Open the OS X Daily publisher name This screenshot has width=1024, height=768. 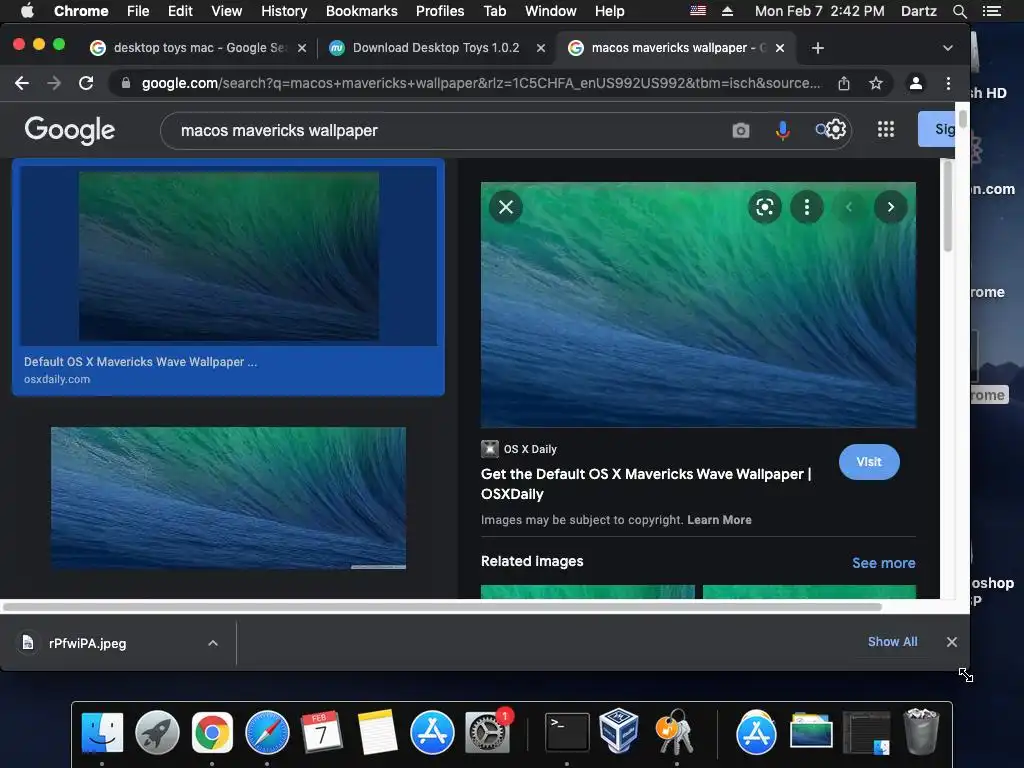530,449
